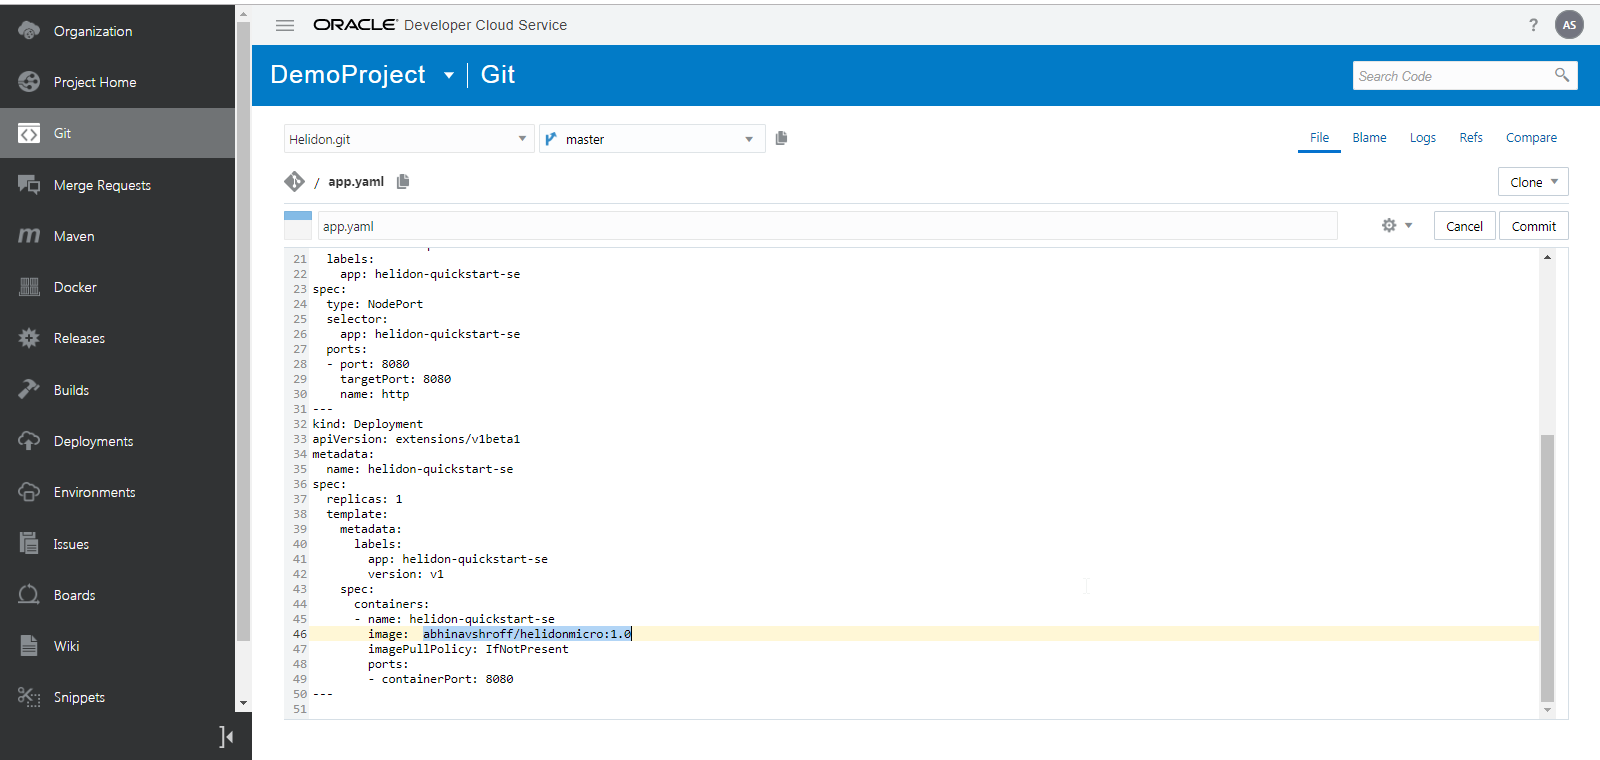This screenshot has height=760, width=1600.
Task: Click line number 46 in gutter
Action: (x=300, y=634)
